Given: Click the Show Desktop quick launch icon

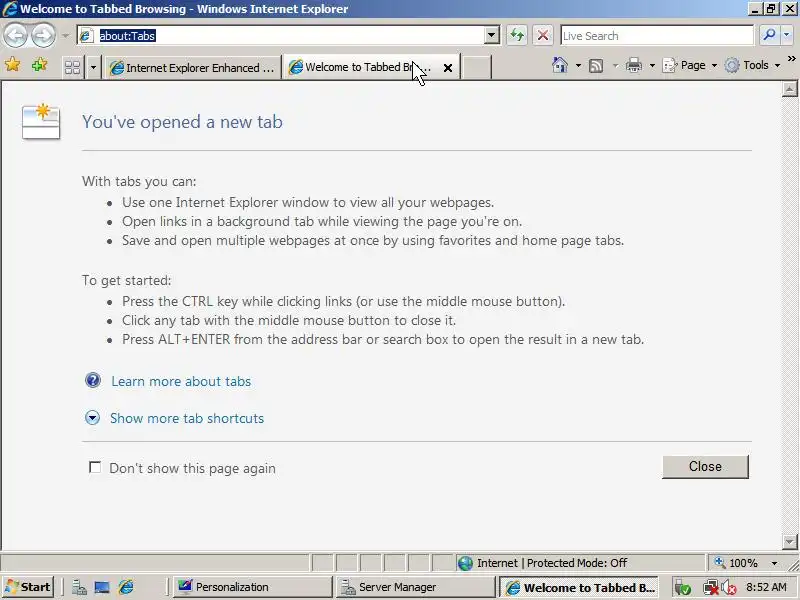Looking at the screenshot, I should 102,588.
